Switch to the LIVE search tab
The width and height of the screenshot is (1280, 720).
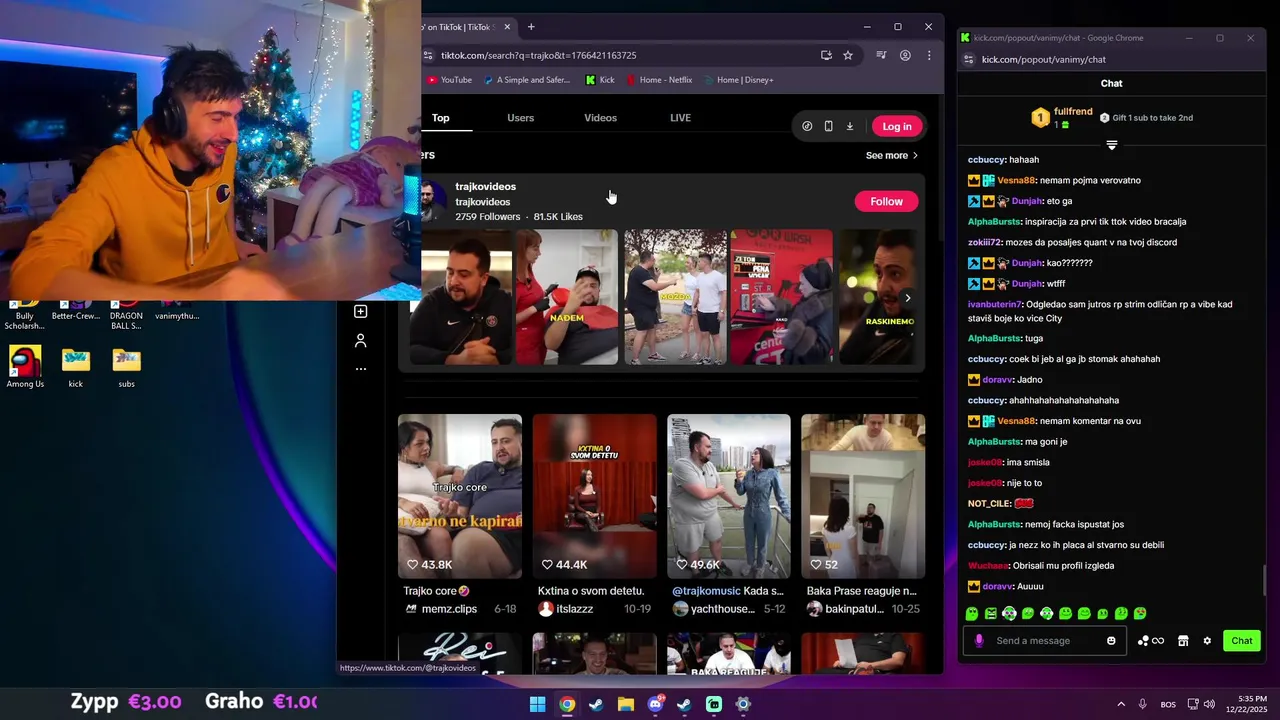(680, 118)
